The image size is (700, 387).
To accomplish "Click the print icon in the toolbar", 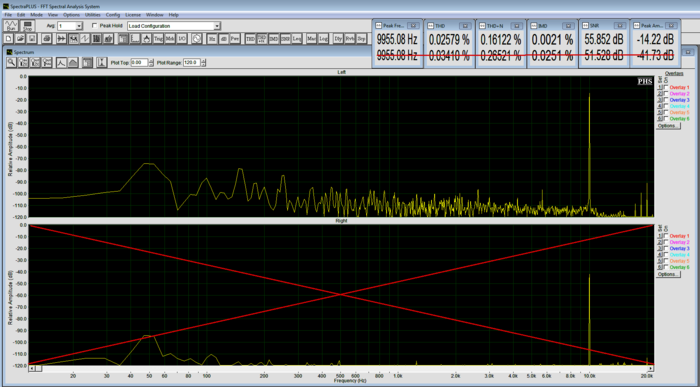I will [46, 39].
